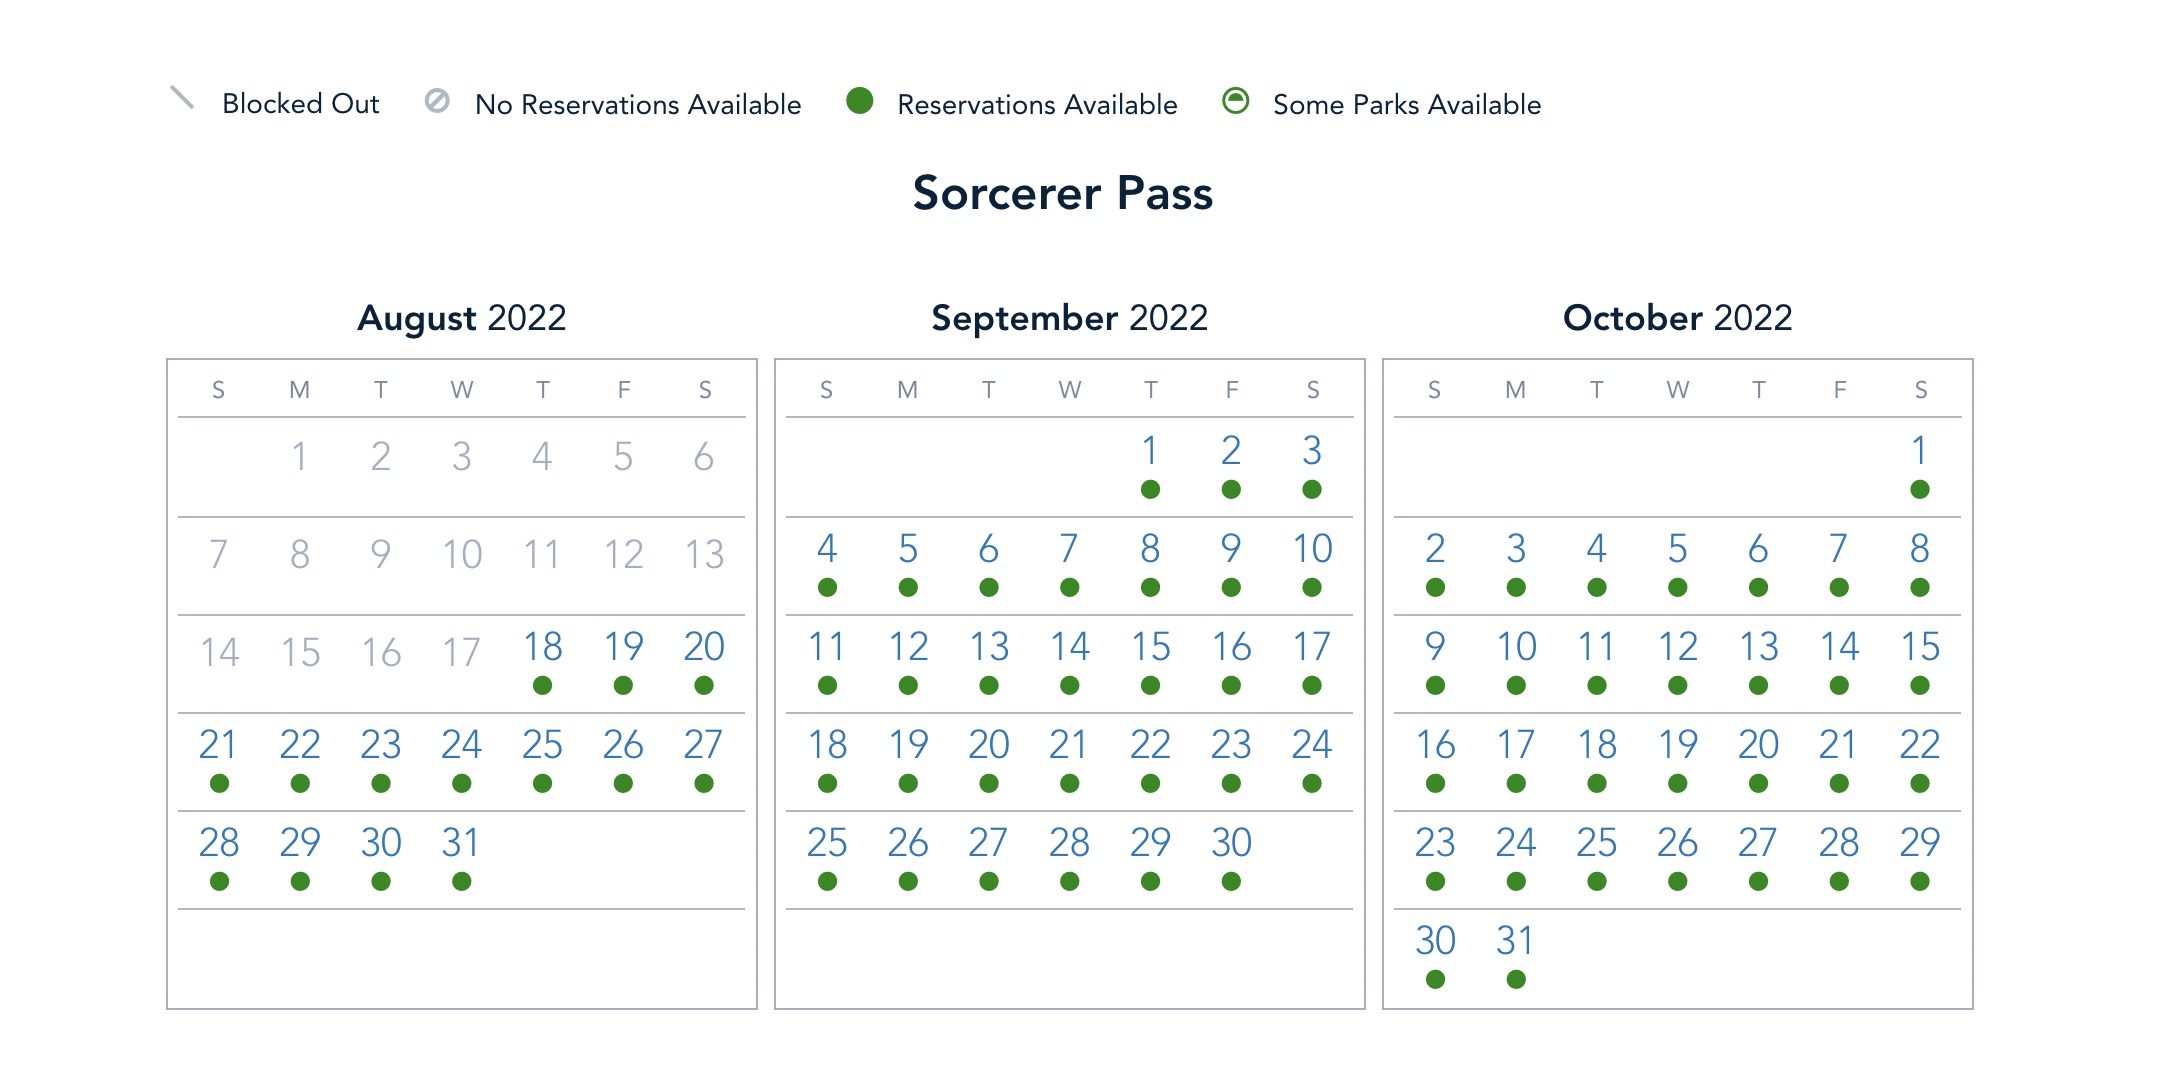This screenshot has height=1086, width=2178.
Task: Click green dot under September 30
Action: [x=1231, y=881]
